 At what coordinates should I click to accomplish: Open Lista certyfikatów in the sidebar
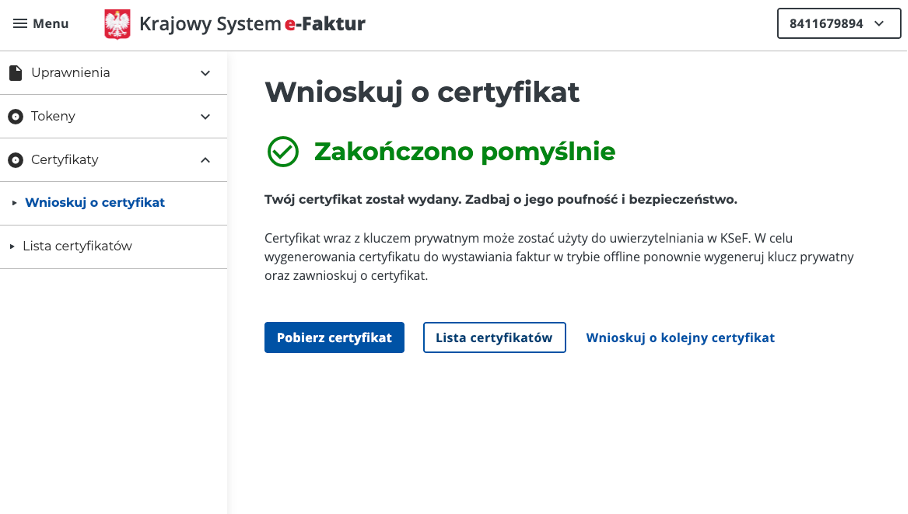[x=77, y=246]
